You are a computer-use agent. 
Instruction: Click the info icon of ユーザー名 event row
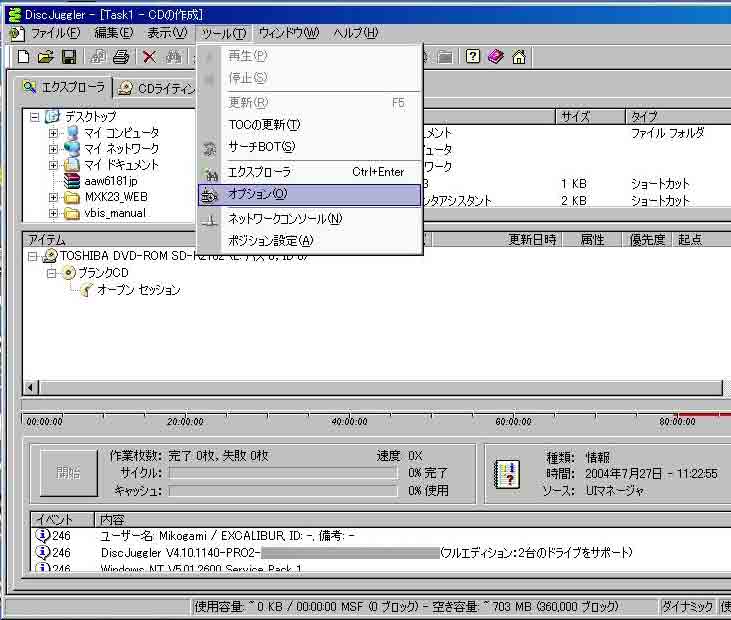tap(42, 535)
